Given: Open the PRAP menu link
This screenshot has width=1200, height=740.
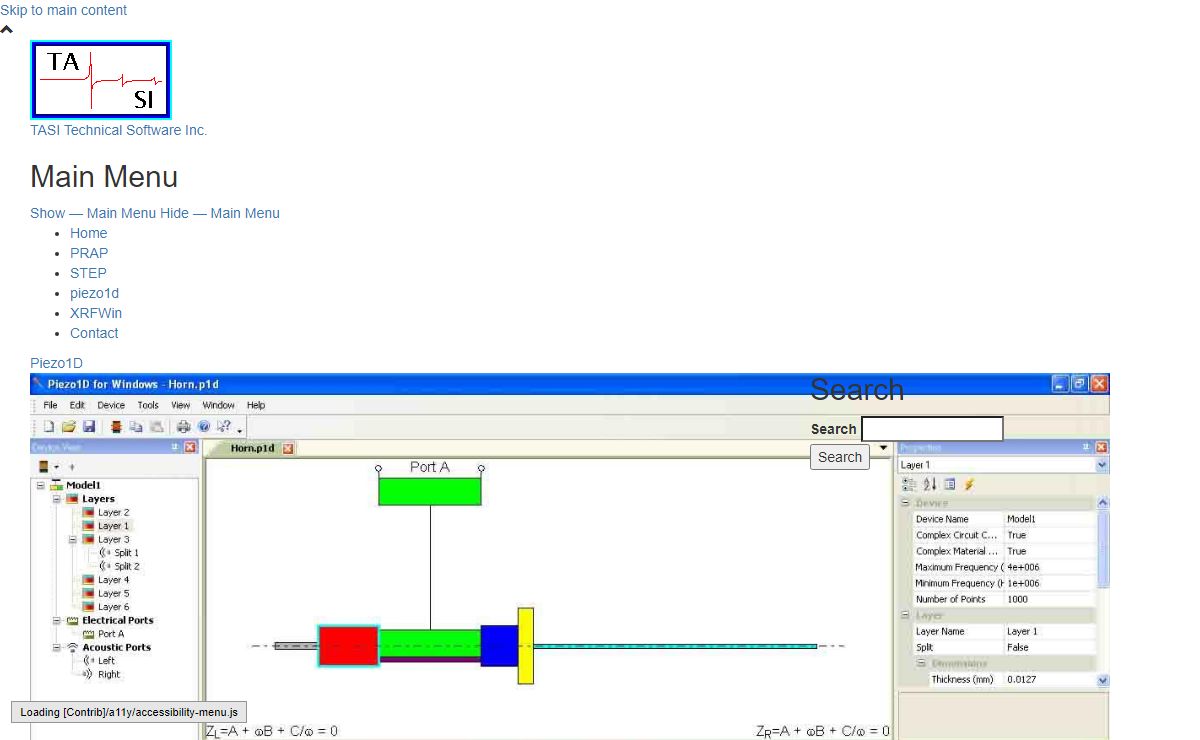Looking at the screenshot, I should tap(89, 253).
